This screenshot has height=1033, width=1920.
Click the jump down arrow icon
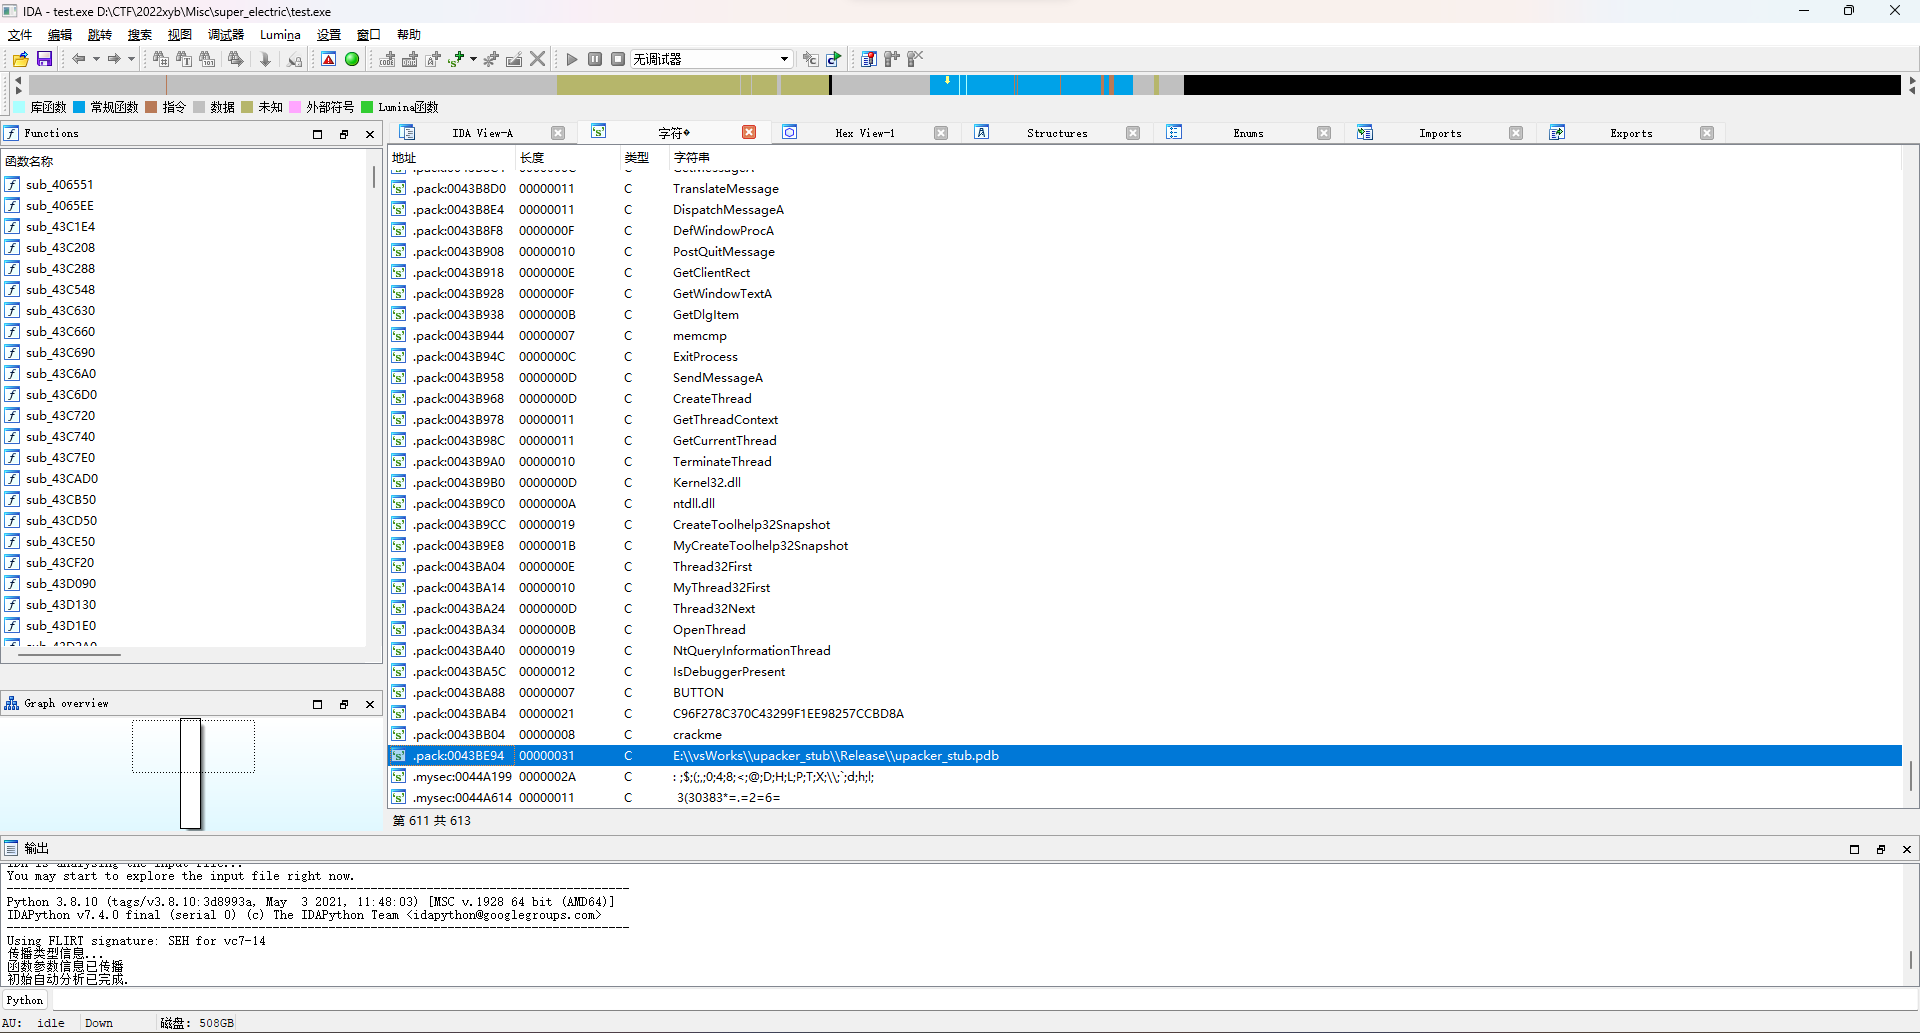pyautogui.click(x=265, y=59)
